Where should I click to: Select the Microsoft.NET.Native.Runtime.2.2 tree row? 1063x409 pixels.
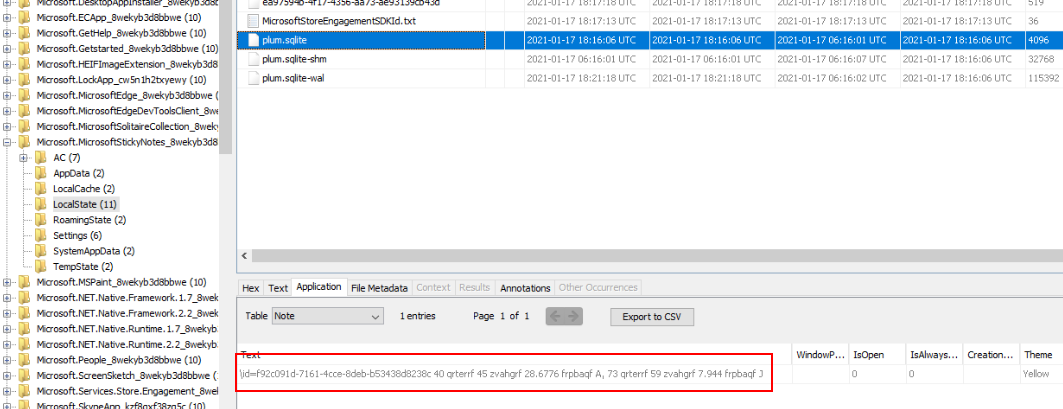tap(127, 344)
